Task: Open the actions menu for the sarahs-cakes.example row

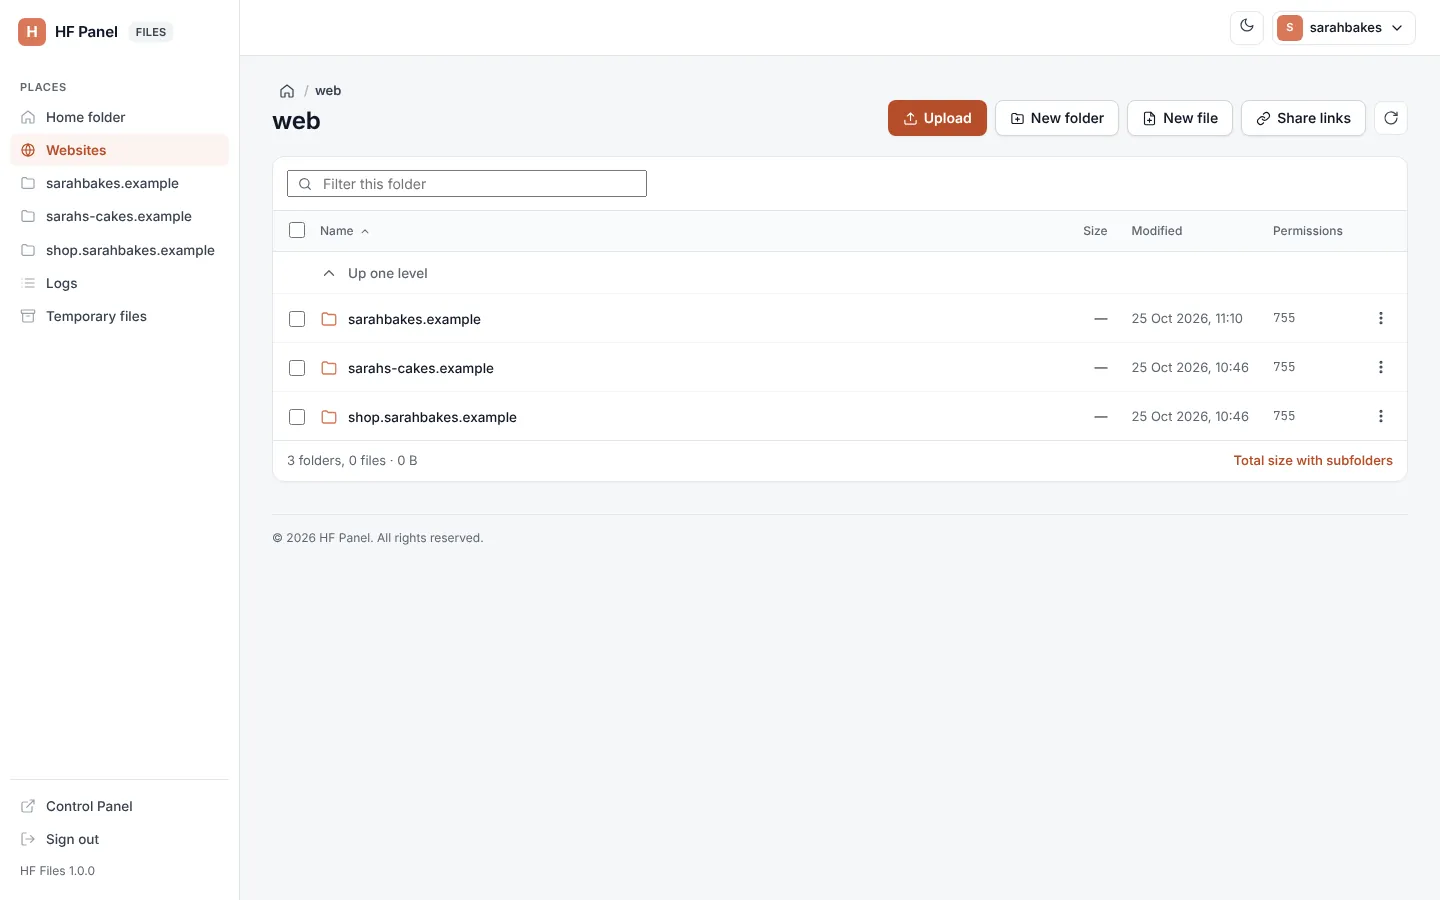Action: click(x=1381, y=367)
